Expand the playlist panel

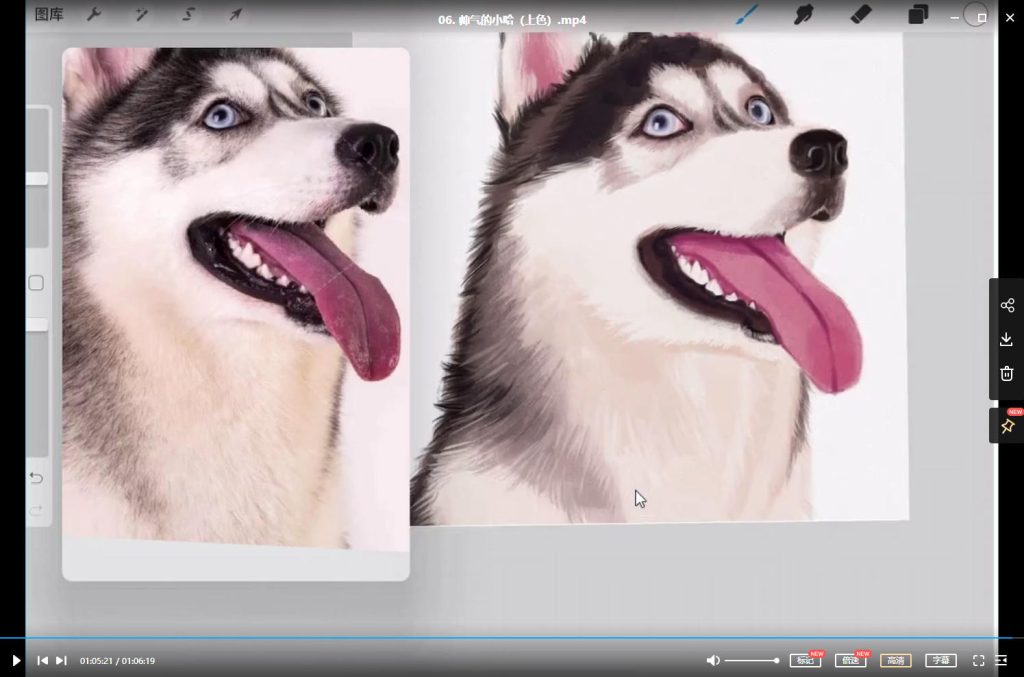pyautogui.click(x=1001, y=660)
